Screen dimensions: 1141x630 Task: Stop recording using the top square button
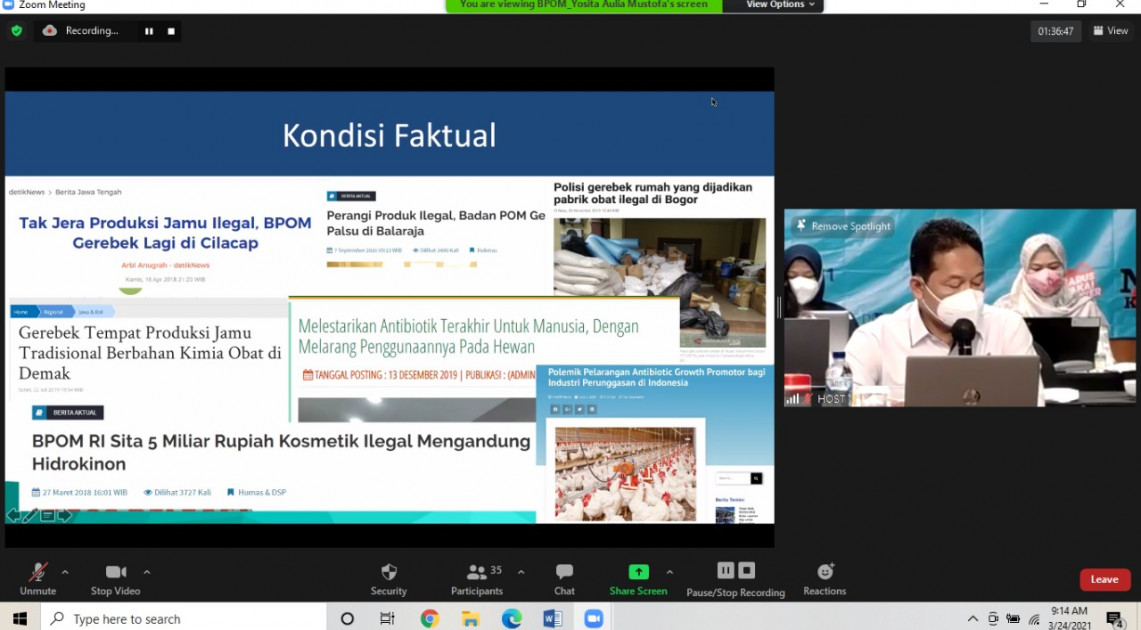(x=171, y=31)
